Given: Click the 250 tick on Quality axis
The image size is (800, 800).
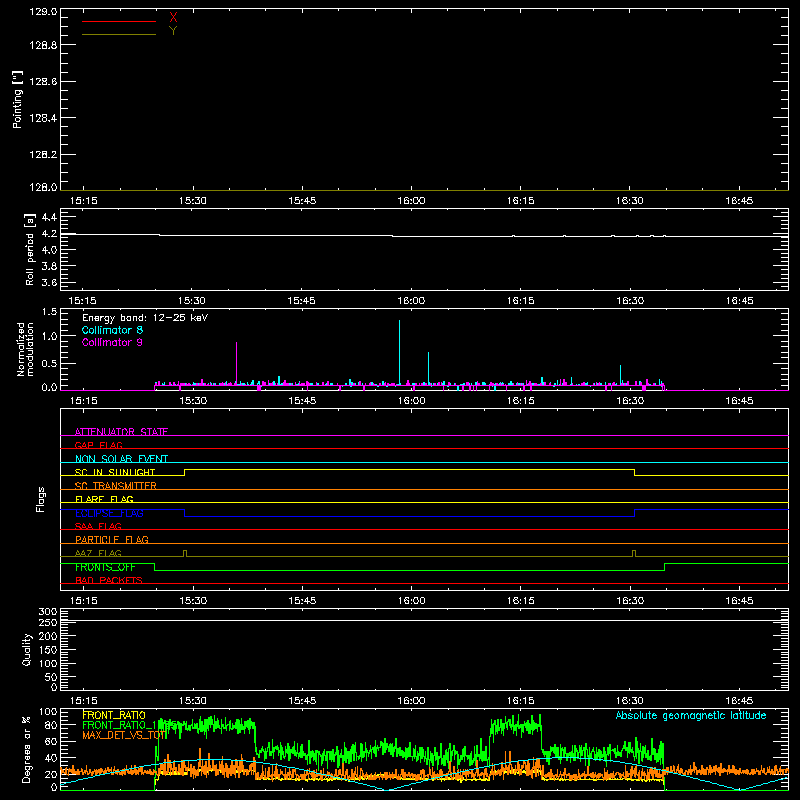Looking at the screenshot, I should point(48,622).
